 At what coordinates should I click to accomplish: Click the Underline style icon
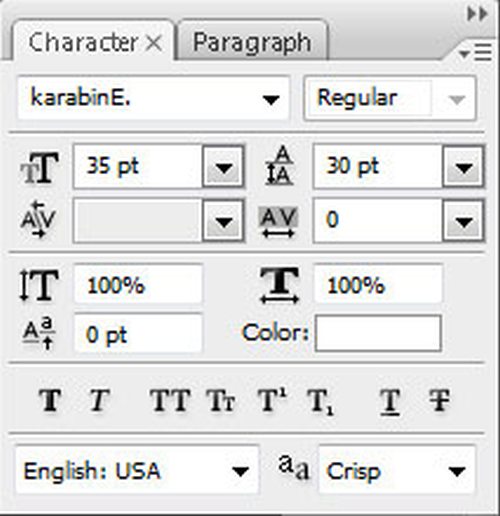click(x=390, y=402)
